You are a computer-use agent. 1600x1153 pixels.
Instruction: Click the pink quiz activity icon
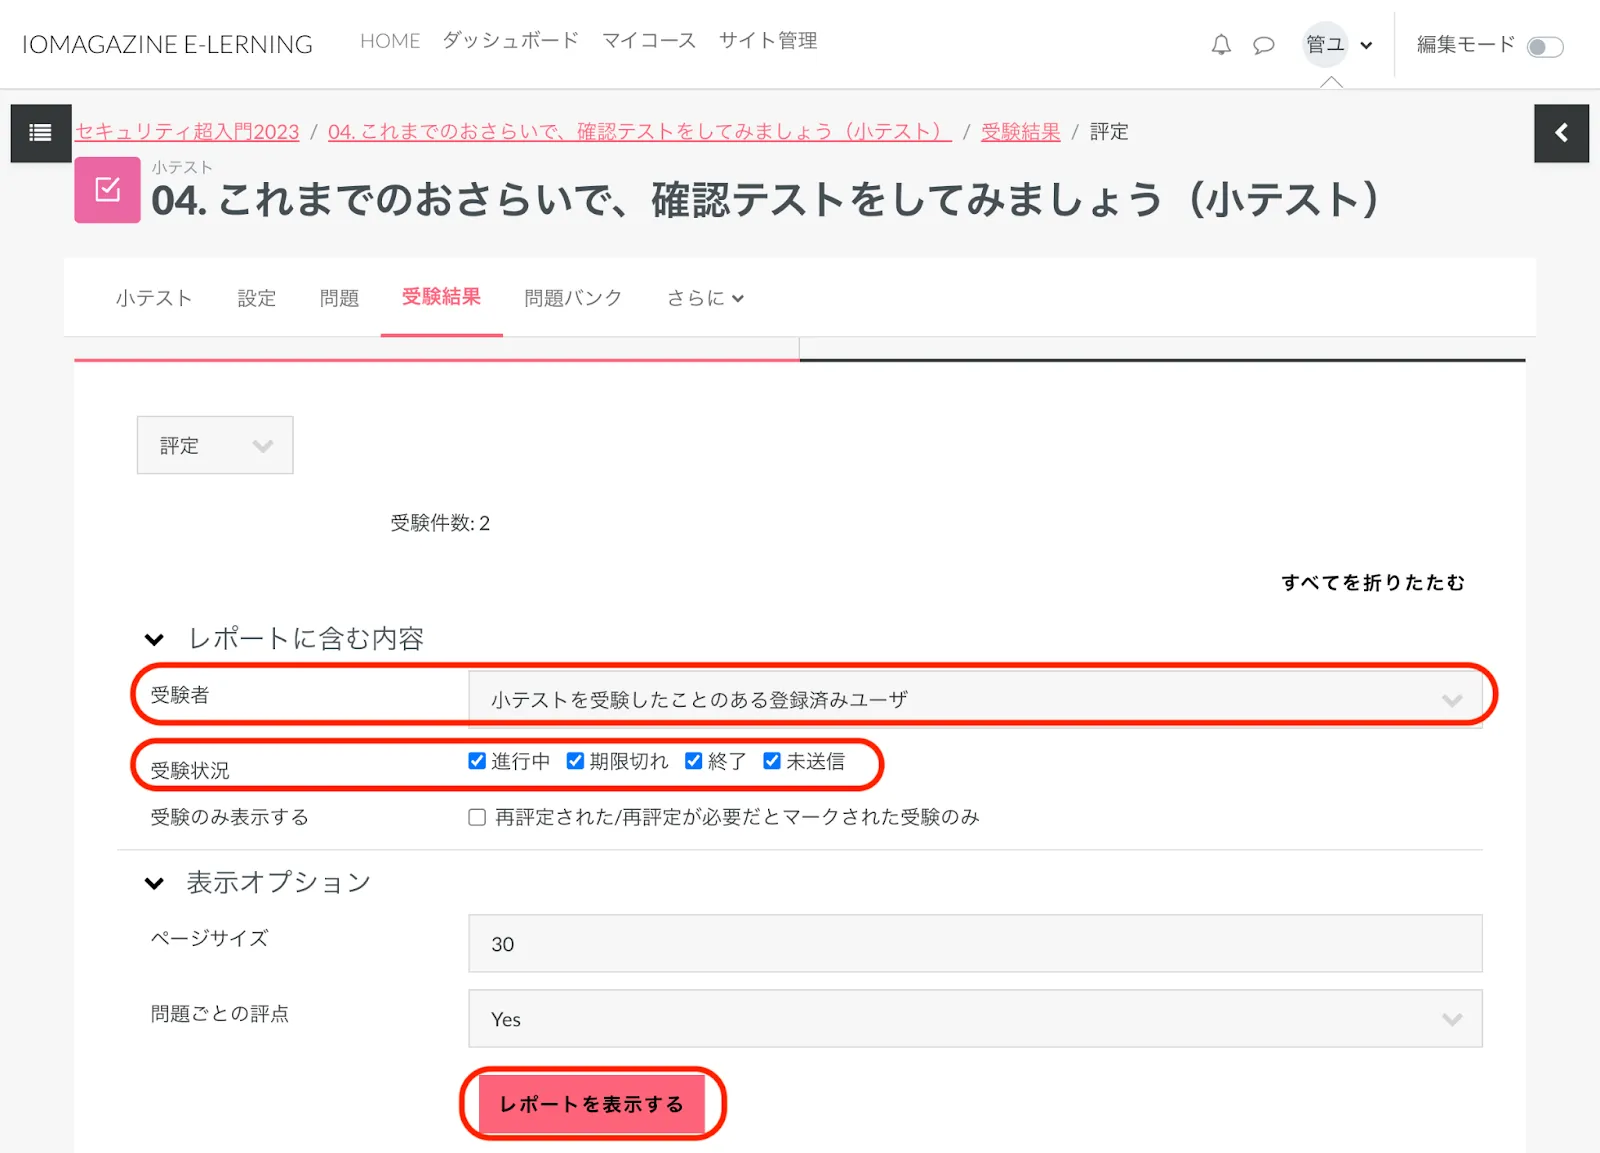coord(107,190)
